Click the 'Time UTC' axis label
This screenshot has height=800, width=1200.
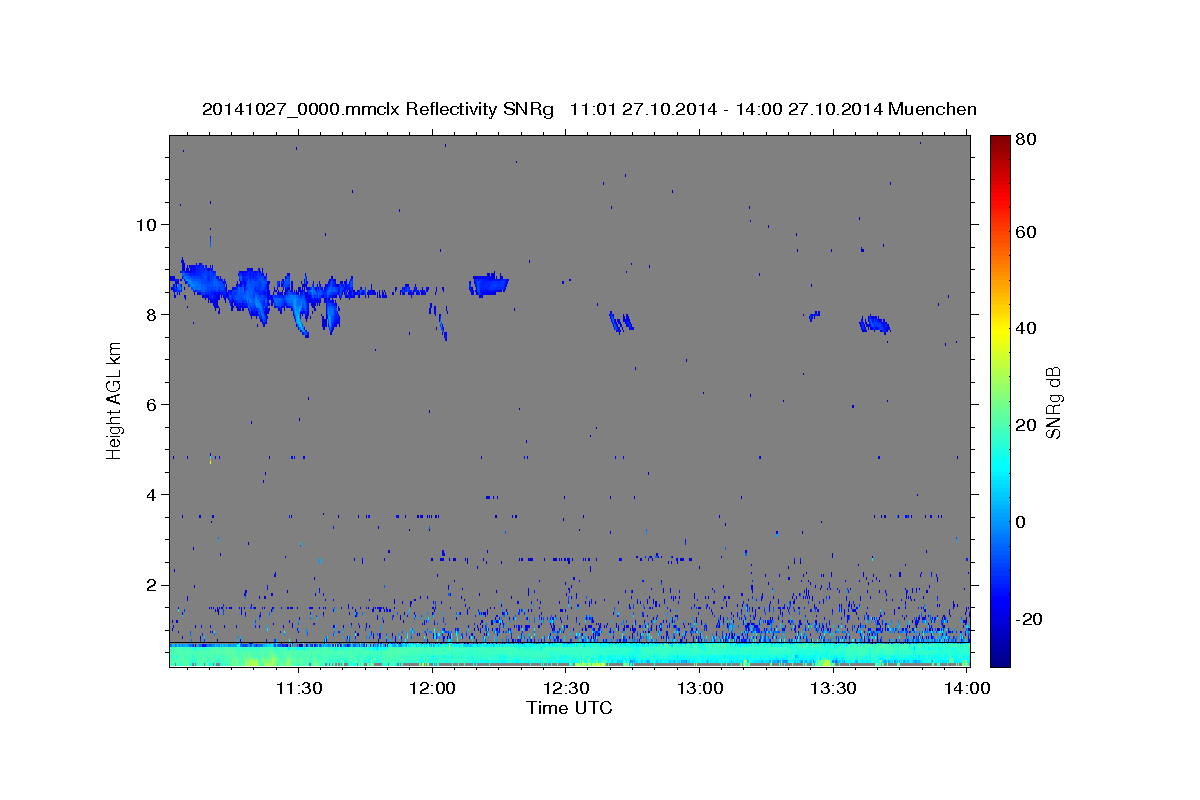tap(569, 708)
